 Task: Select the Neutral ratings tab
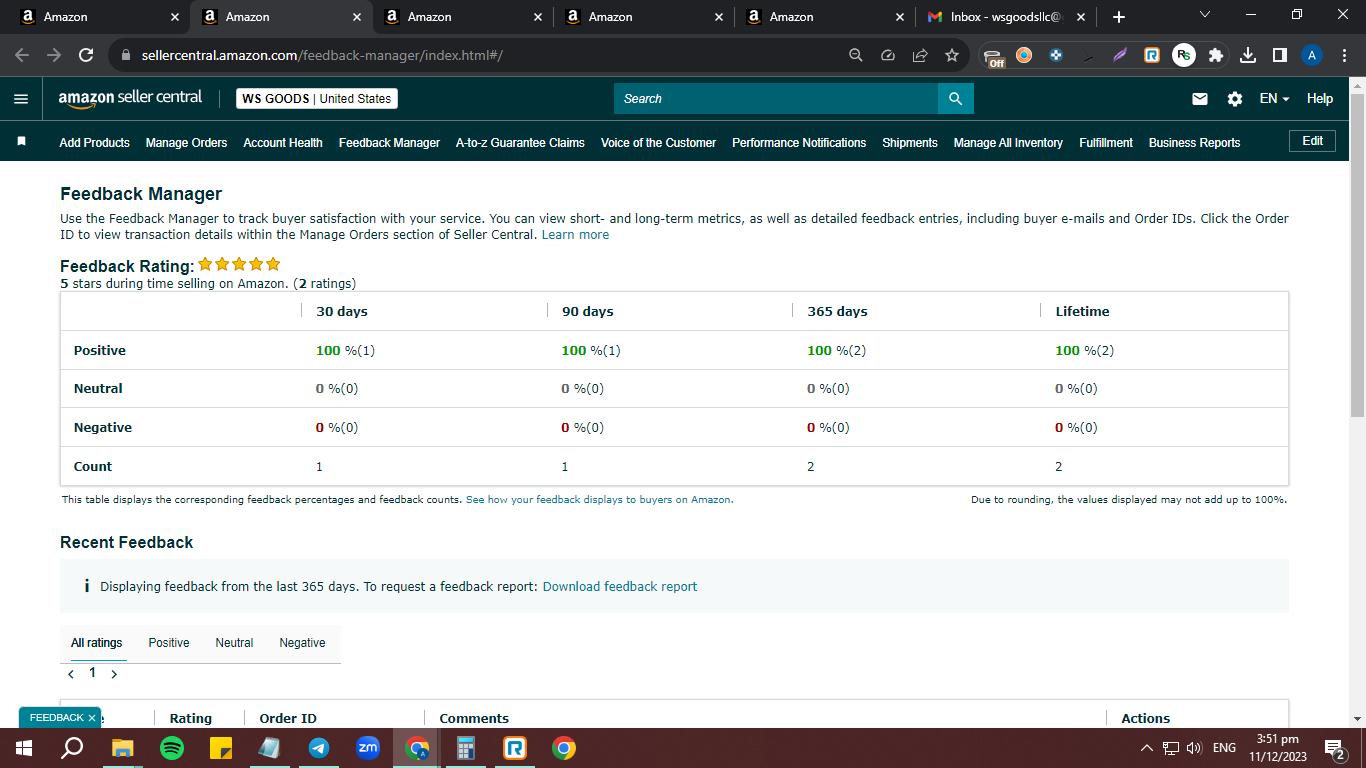click(x=234, y=643)
